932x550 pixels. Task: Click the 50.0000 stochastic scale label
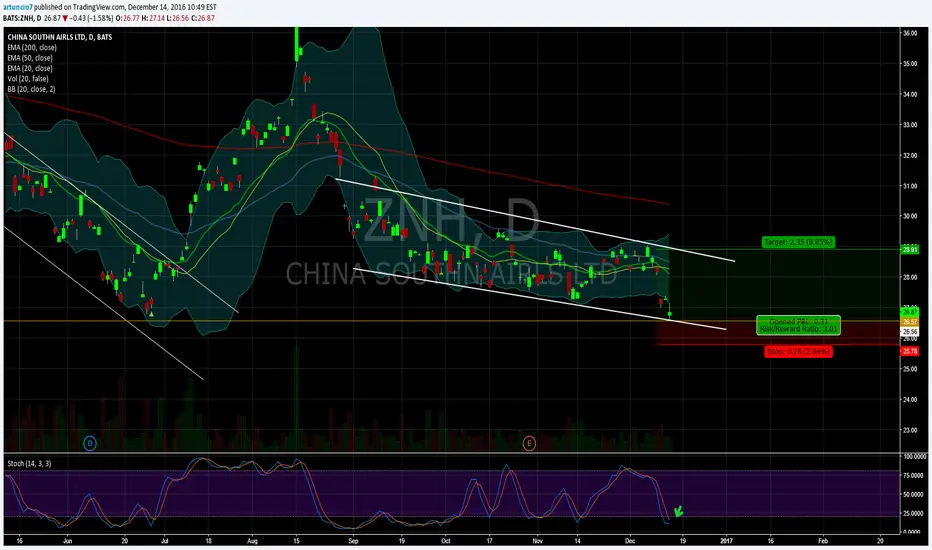915,494
